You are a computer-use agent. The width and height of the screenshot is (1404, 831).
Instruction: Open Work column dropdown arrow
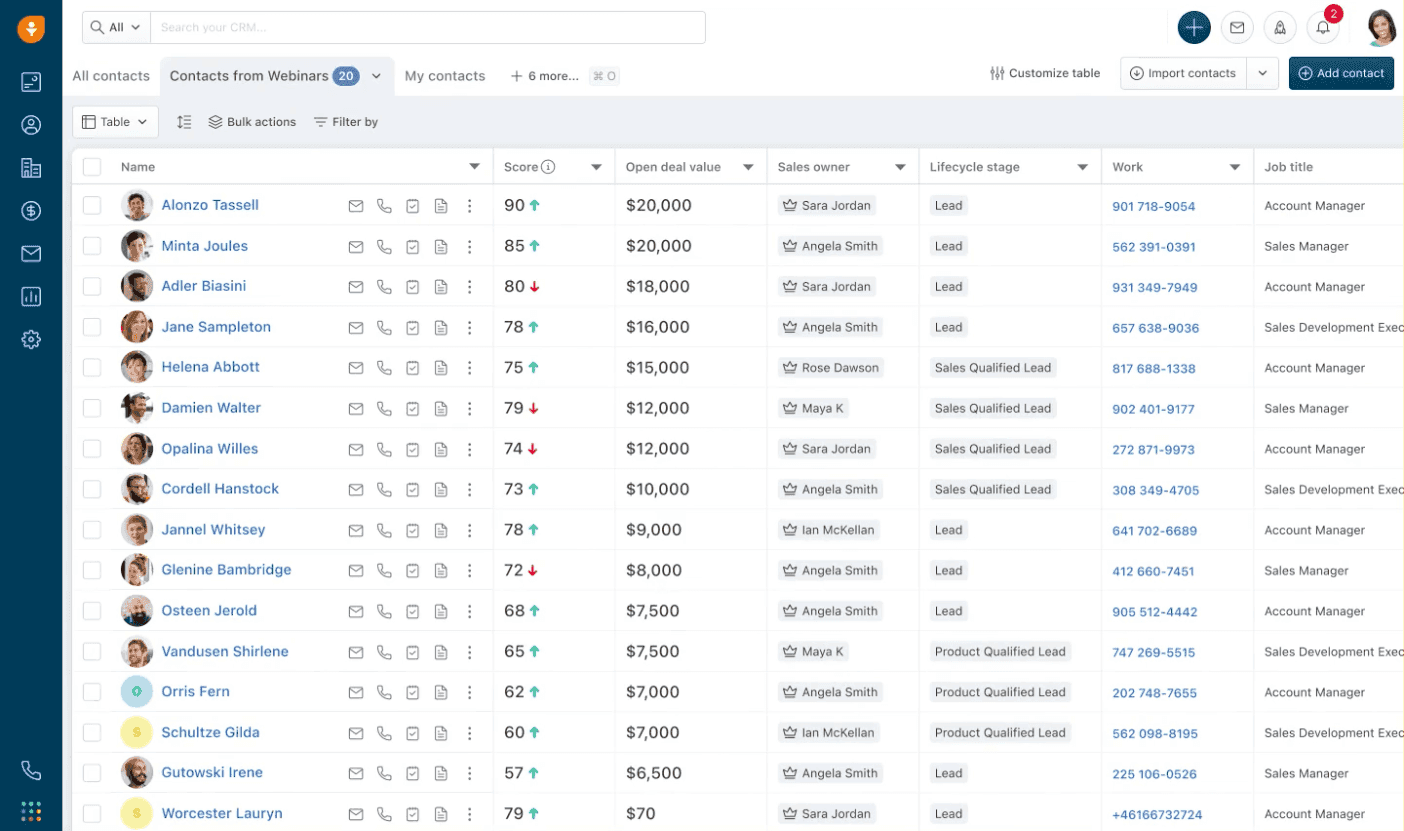coord(1236,167)
